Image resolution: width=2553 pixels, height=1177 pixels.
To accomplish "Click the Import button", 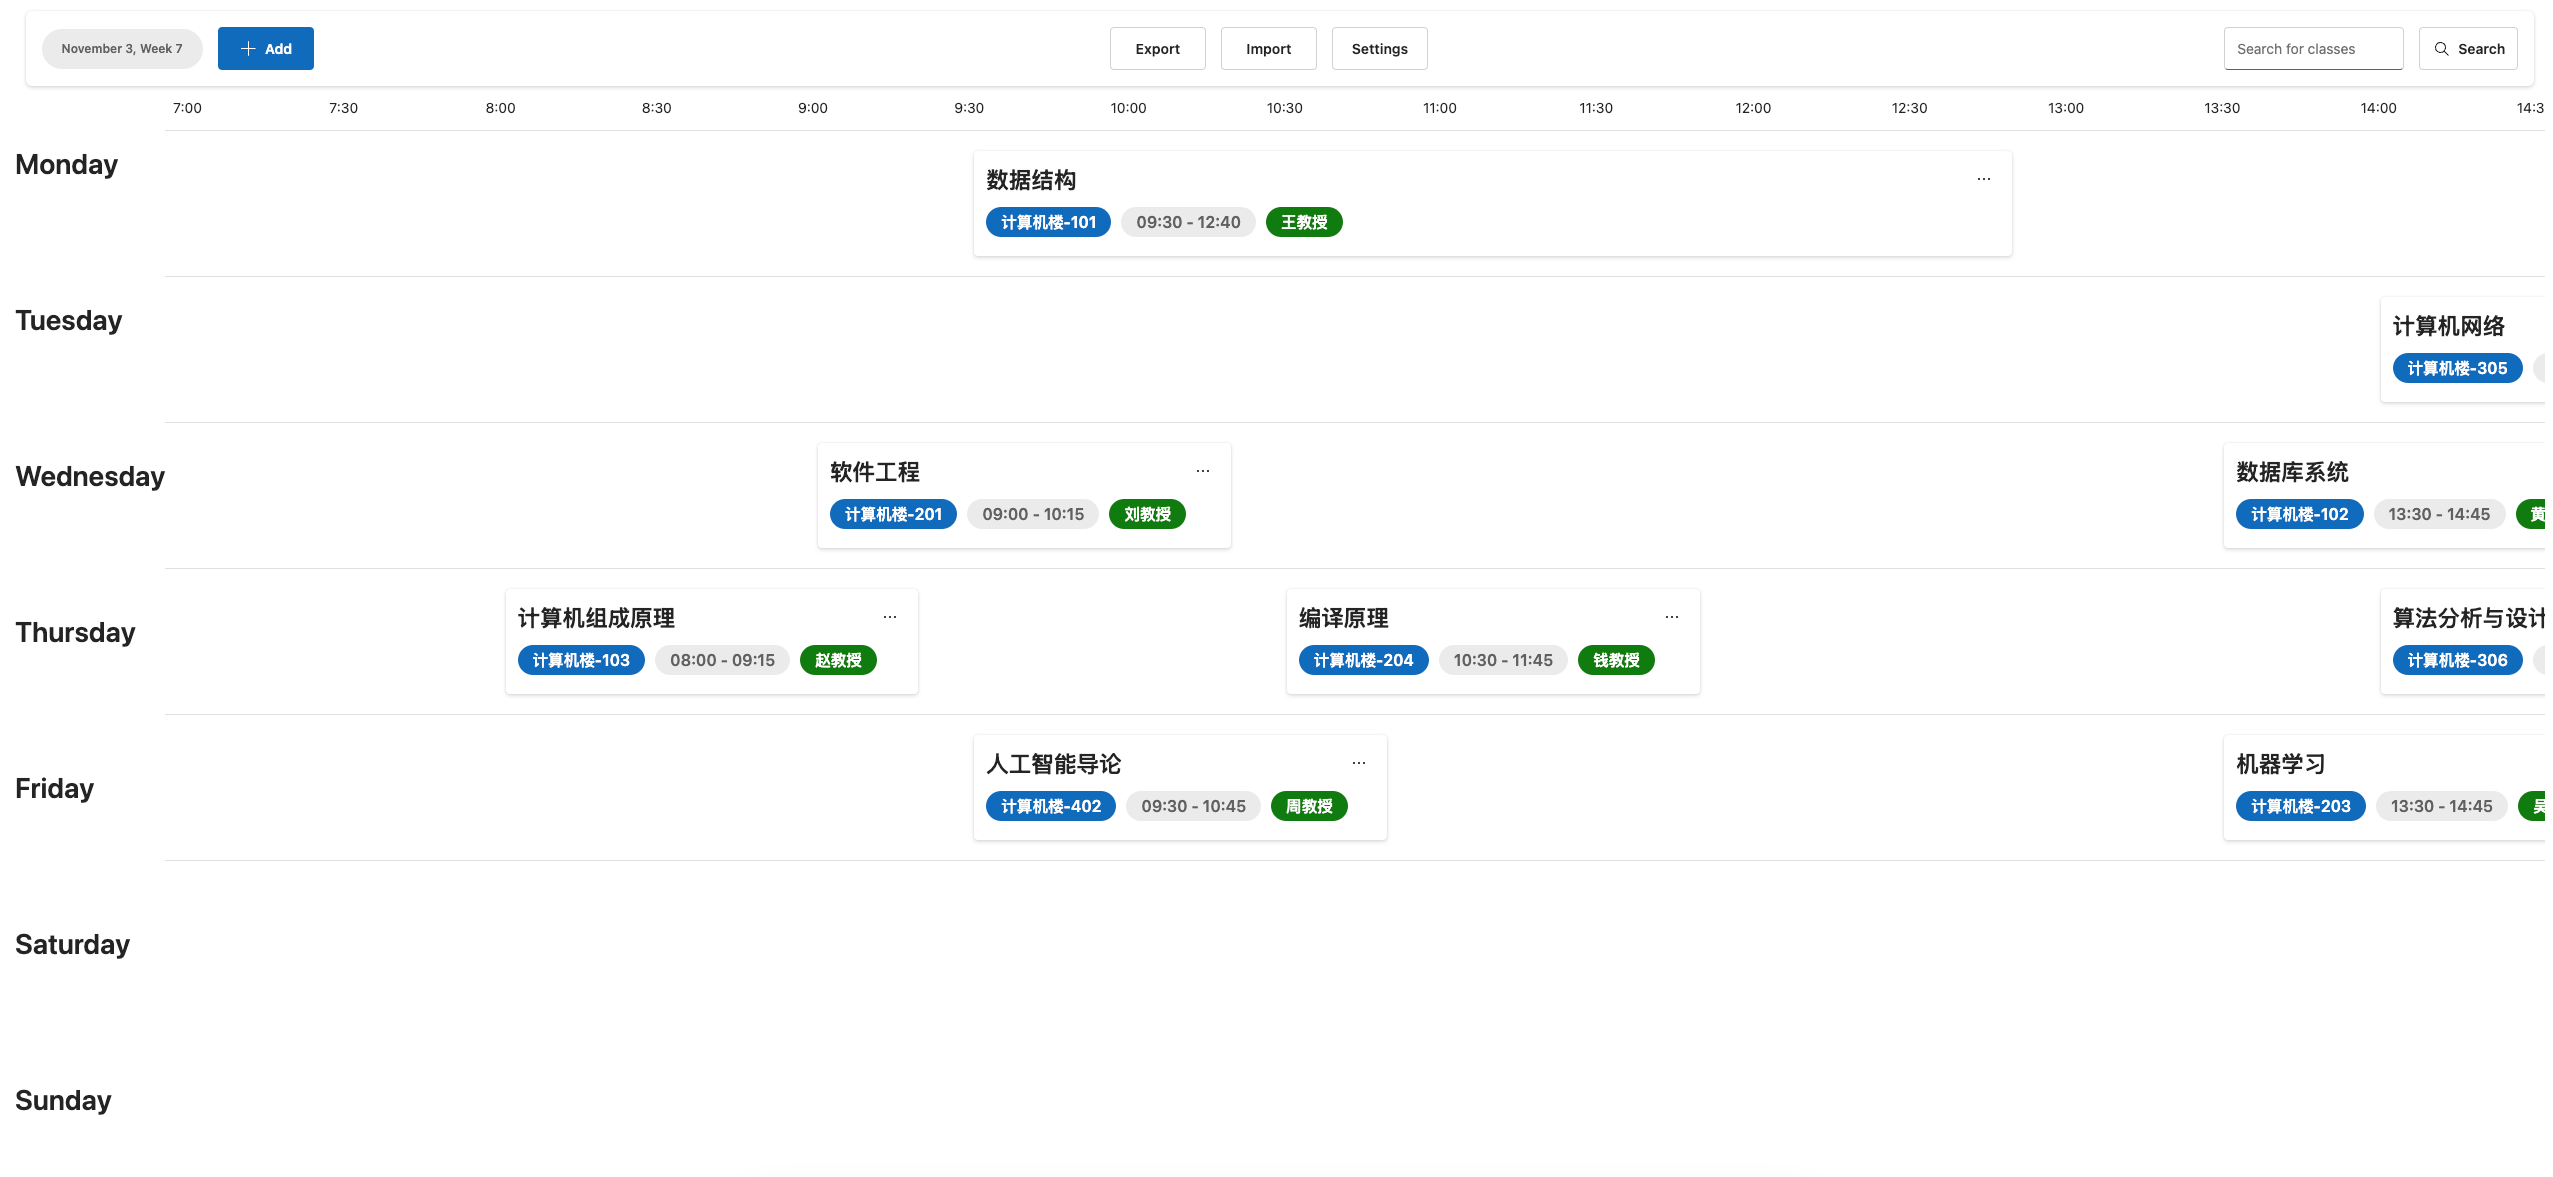I will 1268,47.
